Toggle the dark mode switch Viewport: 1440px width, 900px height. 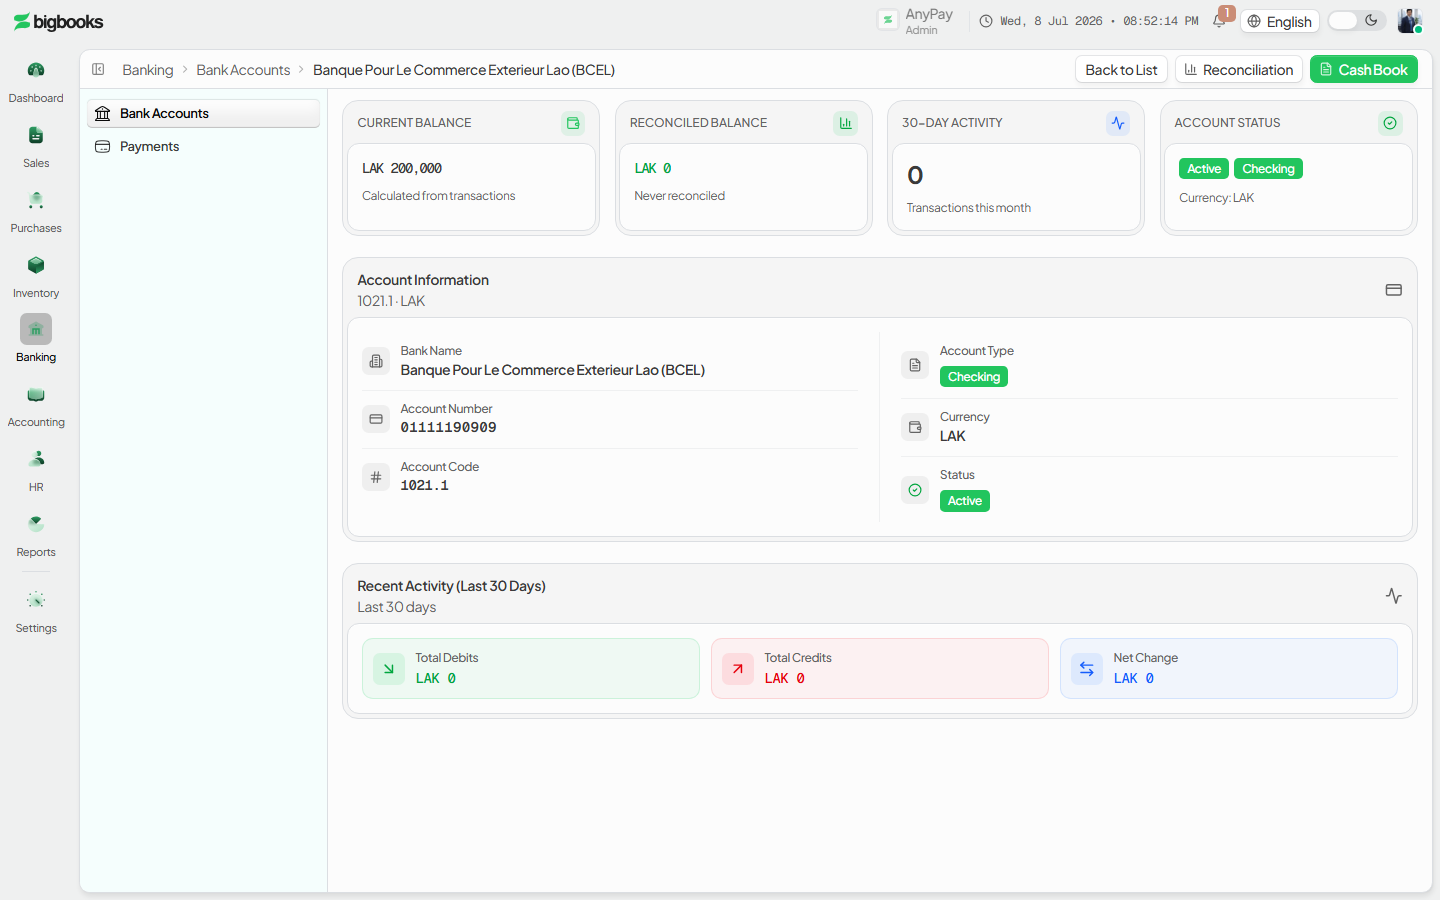click(x=1356, y=21)
